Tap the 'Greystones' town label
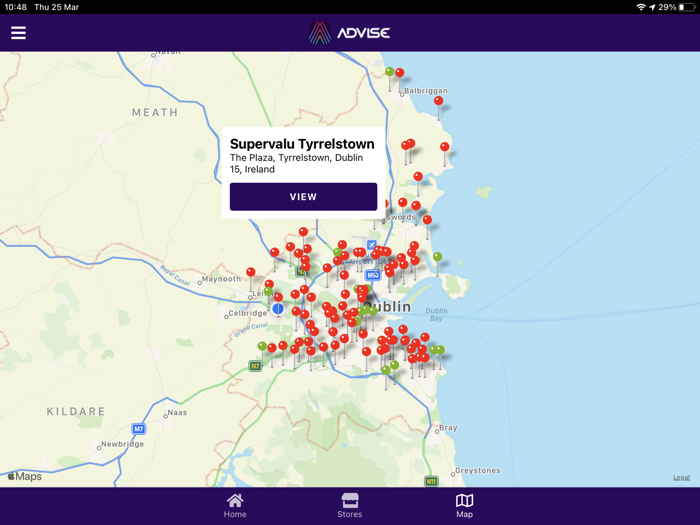The width and height of the screenshot is (700, 525). click(x=478, y=471)
